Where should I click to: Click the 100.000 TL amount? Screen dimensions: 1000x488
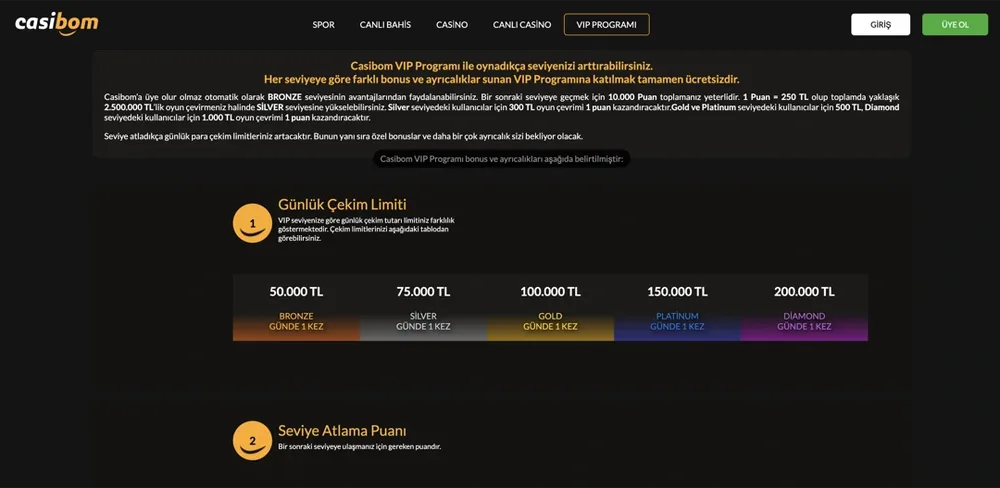pyautogui.click(x=550, y=292)
